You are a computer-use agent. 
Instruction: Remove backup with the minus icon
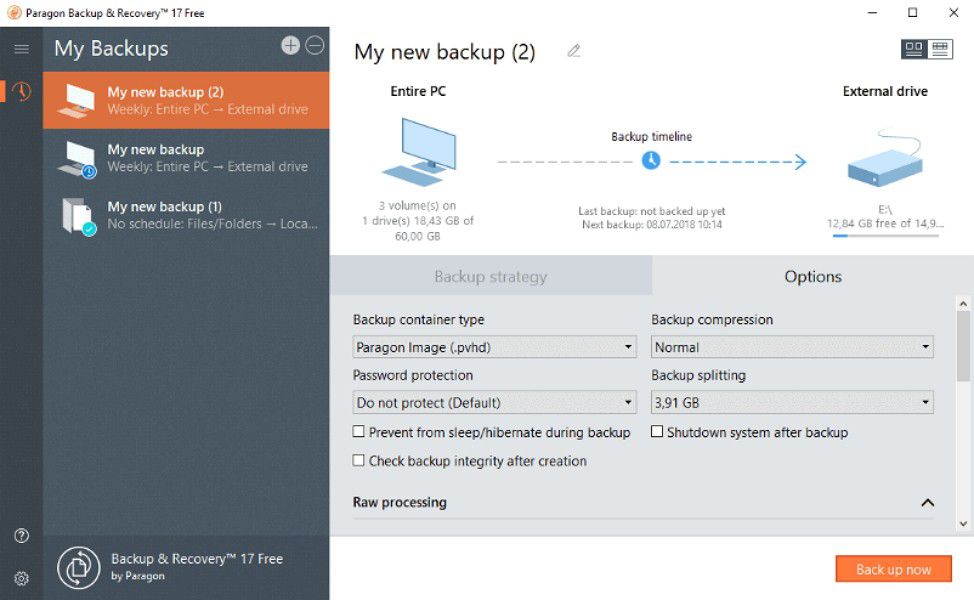coord(315,45)
